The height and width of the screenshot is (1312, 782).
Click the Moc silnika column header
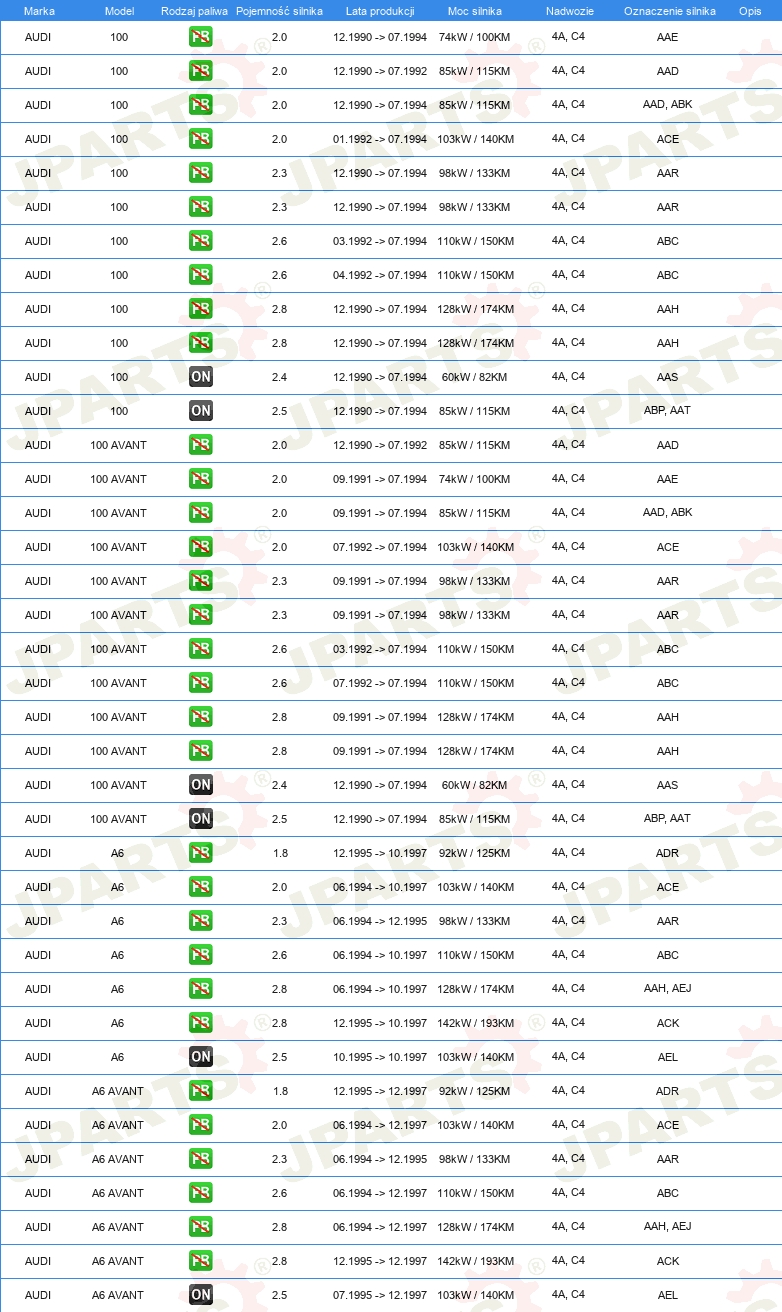click(x=475, y=11)
